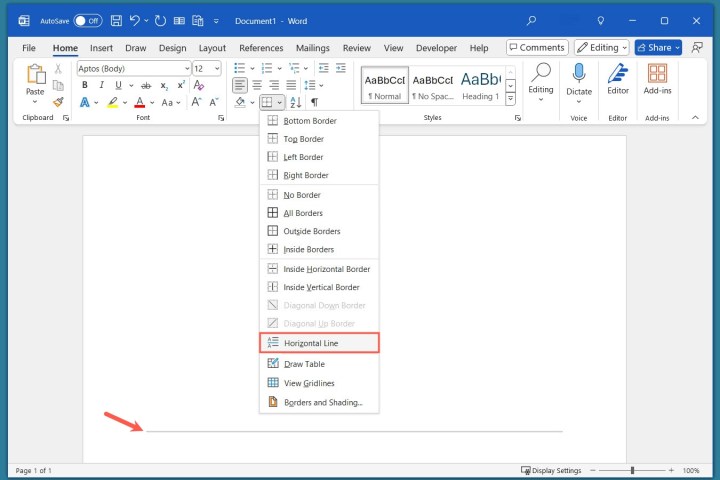Click the zoom slider in status bar
The image size is (720, 480).
[x=631, y=470]
